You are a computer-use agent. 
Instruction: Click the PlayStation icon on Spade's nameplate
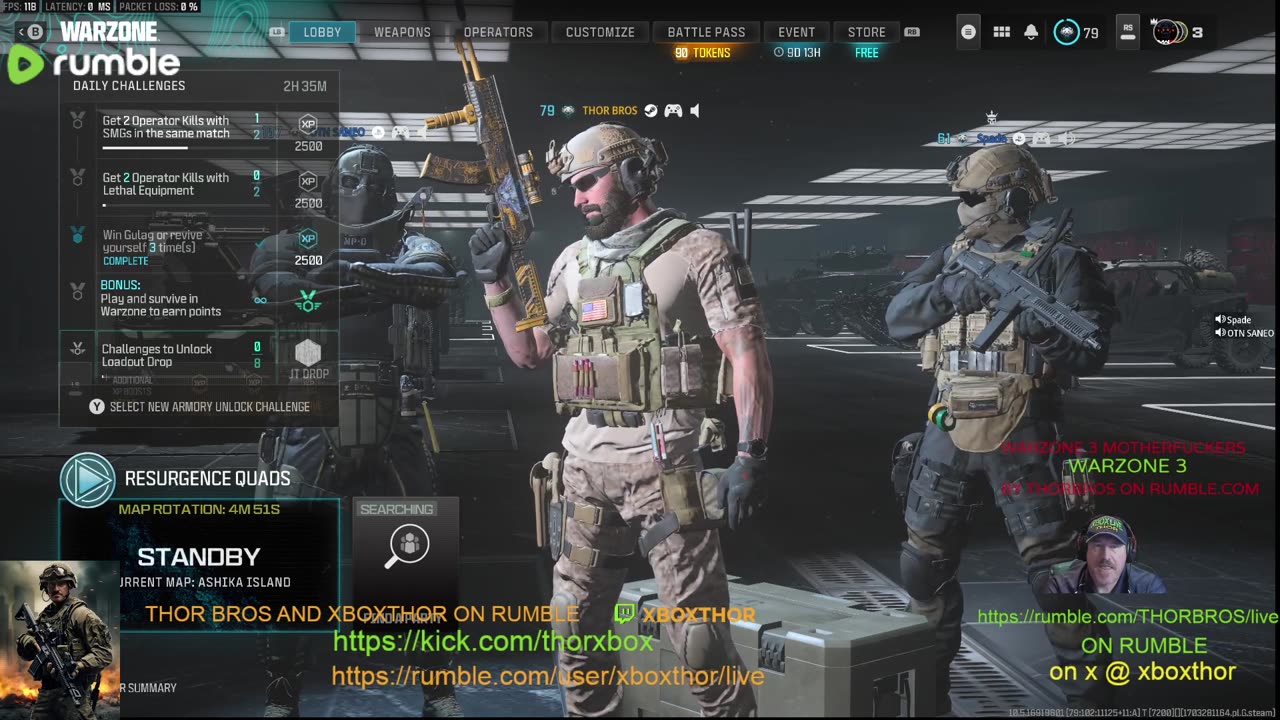pos(1019,139)
